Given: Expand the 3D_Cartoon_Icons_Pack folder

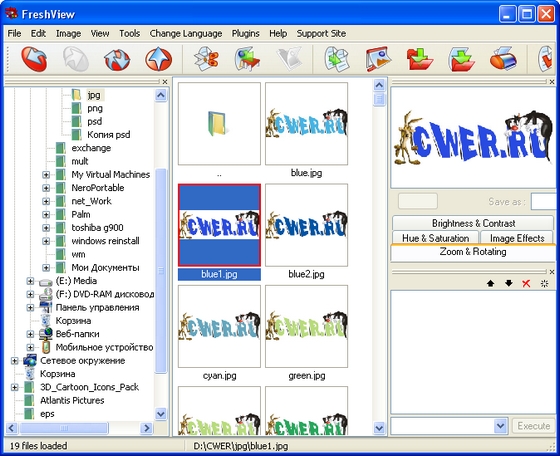Looking at the screenshot, I should [x=14, y=387].
